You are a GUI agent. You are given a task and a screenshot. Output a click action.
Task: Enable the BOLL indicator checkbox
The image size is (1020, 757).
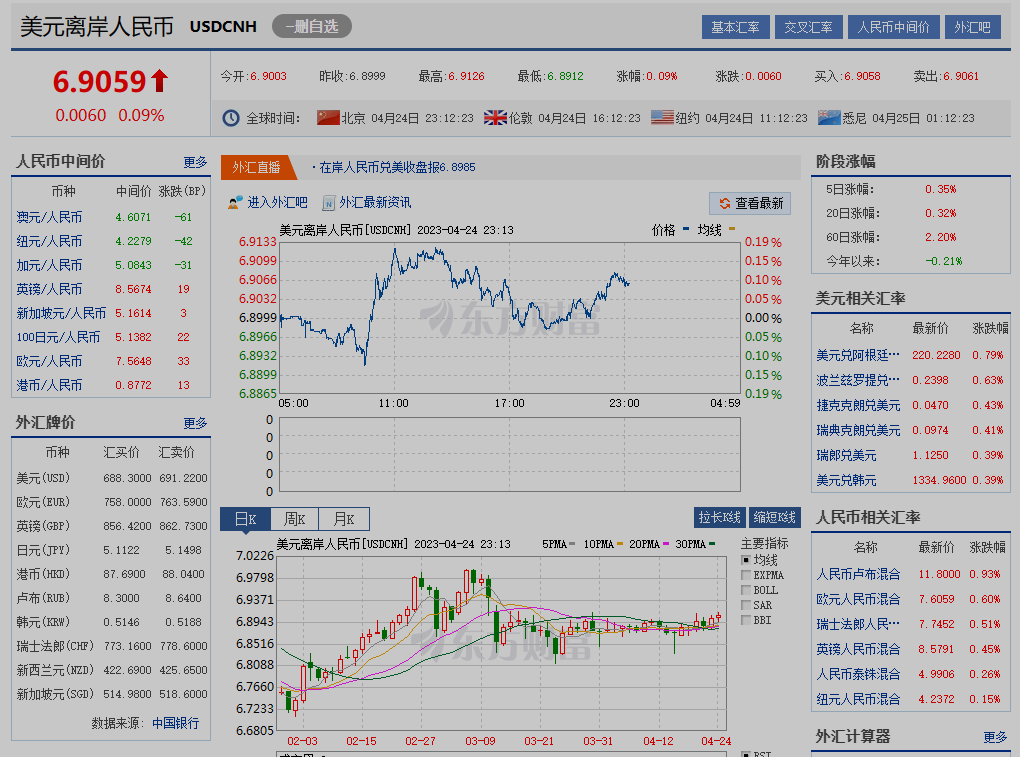point(746,590)
